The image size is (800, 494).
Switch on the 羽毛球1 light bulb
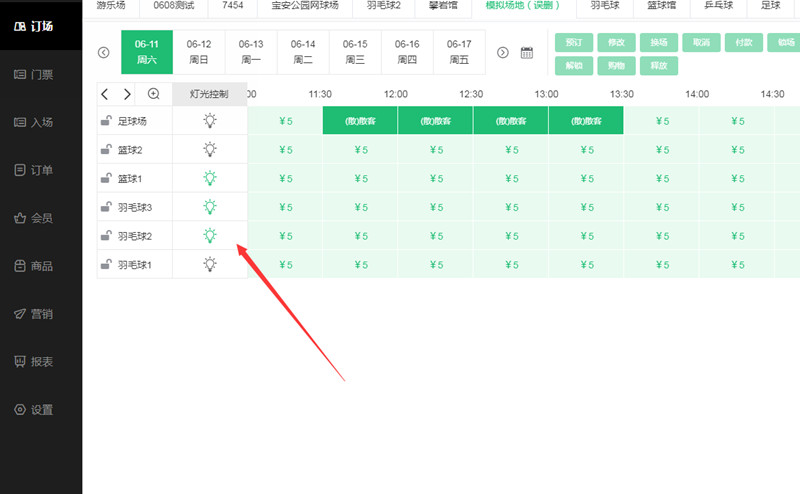pos(210,265)
